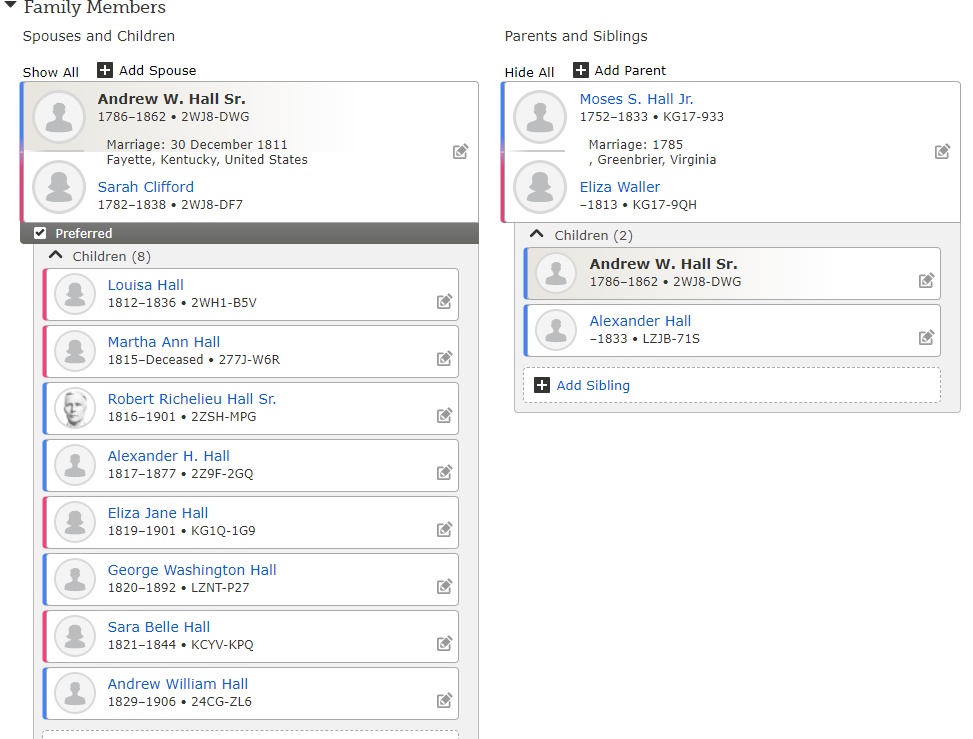Click edit icon for Moses and Eliza's marriage
This screenshot has height=739, width=973.
point(942,151)
